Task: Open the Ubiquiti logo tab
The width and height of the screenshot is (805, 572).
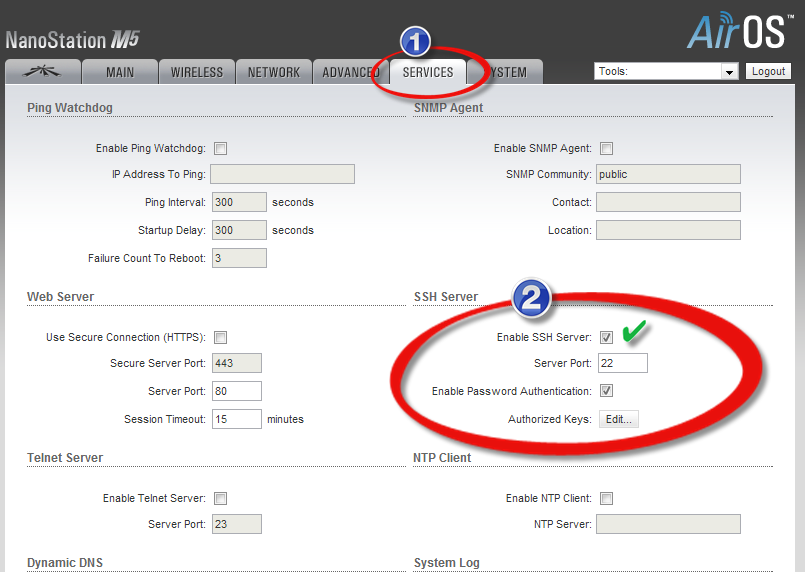Action: (43, 72)
